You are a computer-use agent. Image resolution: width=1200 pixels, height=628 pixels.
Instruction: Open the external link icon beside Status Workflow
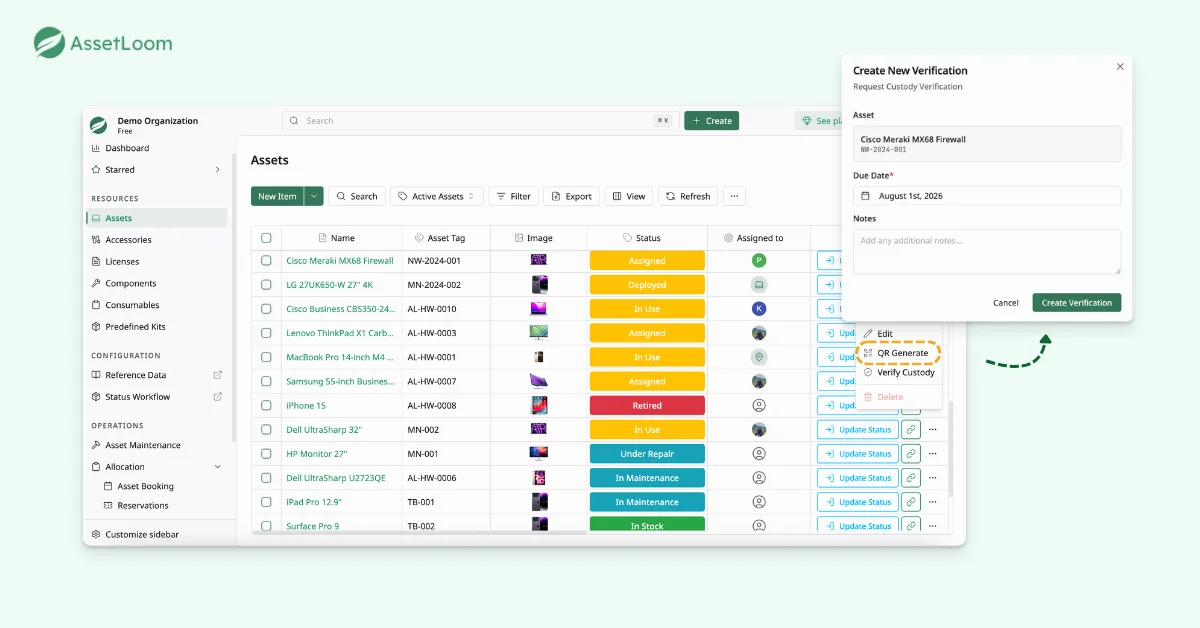click(x=218, y=397)
